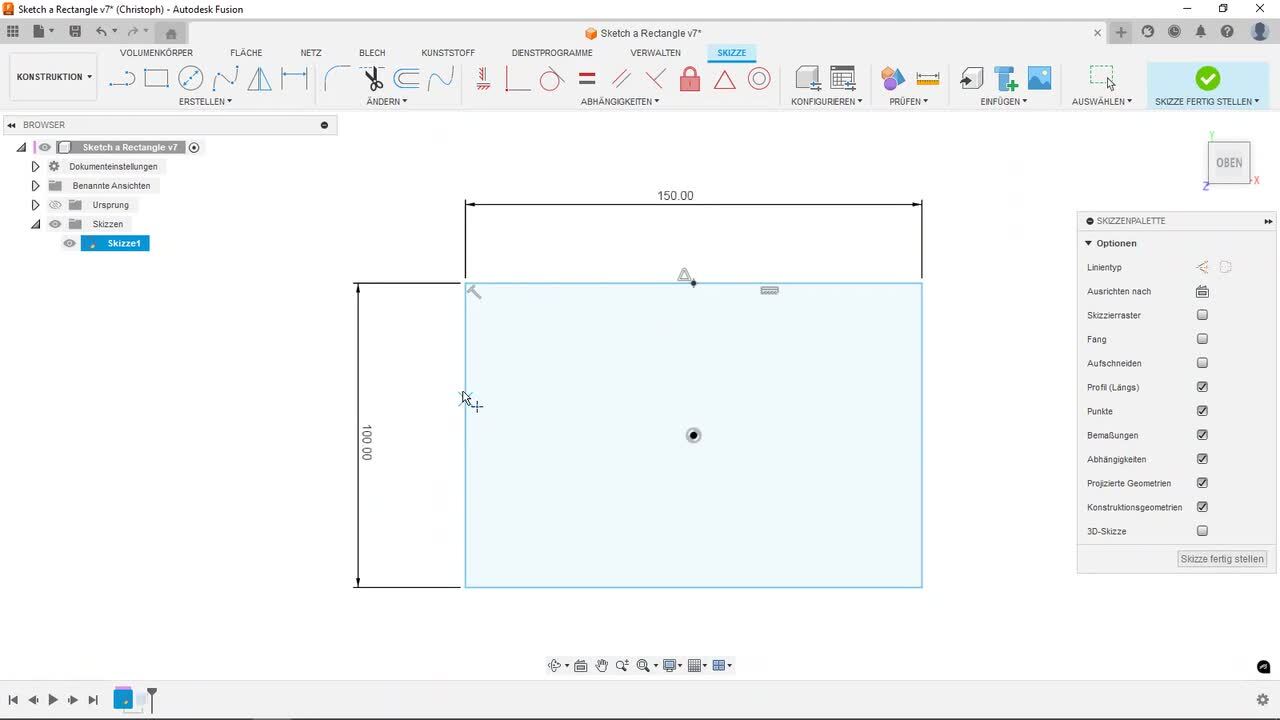This screenshot has height=720, width=1280.
Task: Uncheck the Bemaßungen checkbox
Action: tap(1202, 435)
